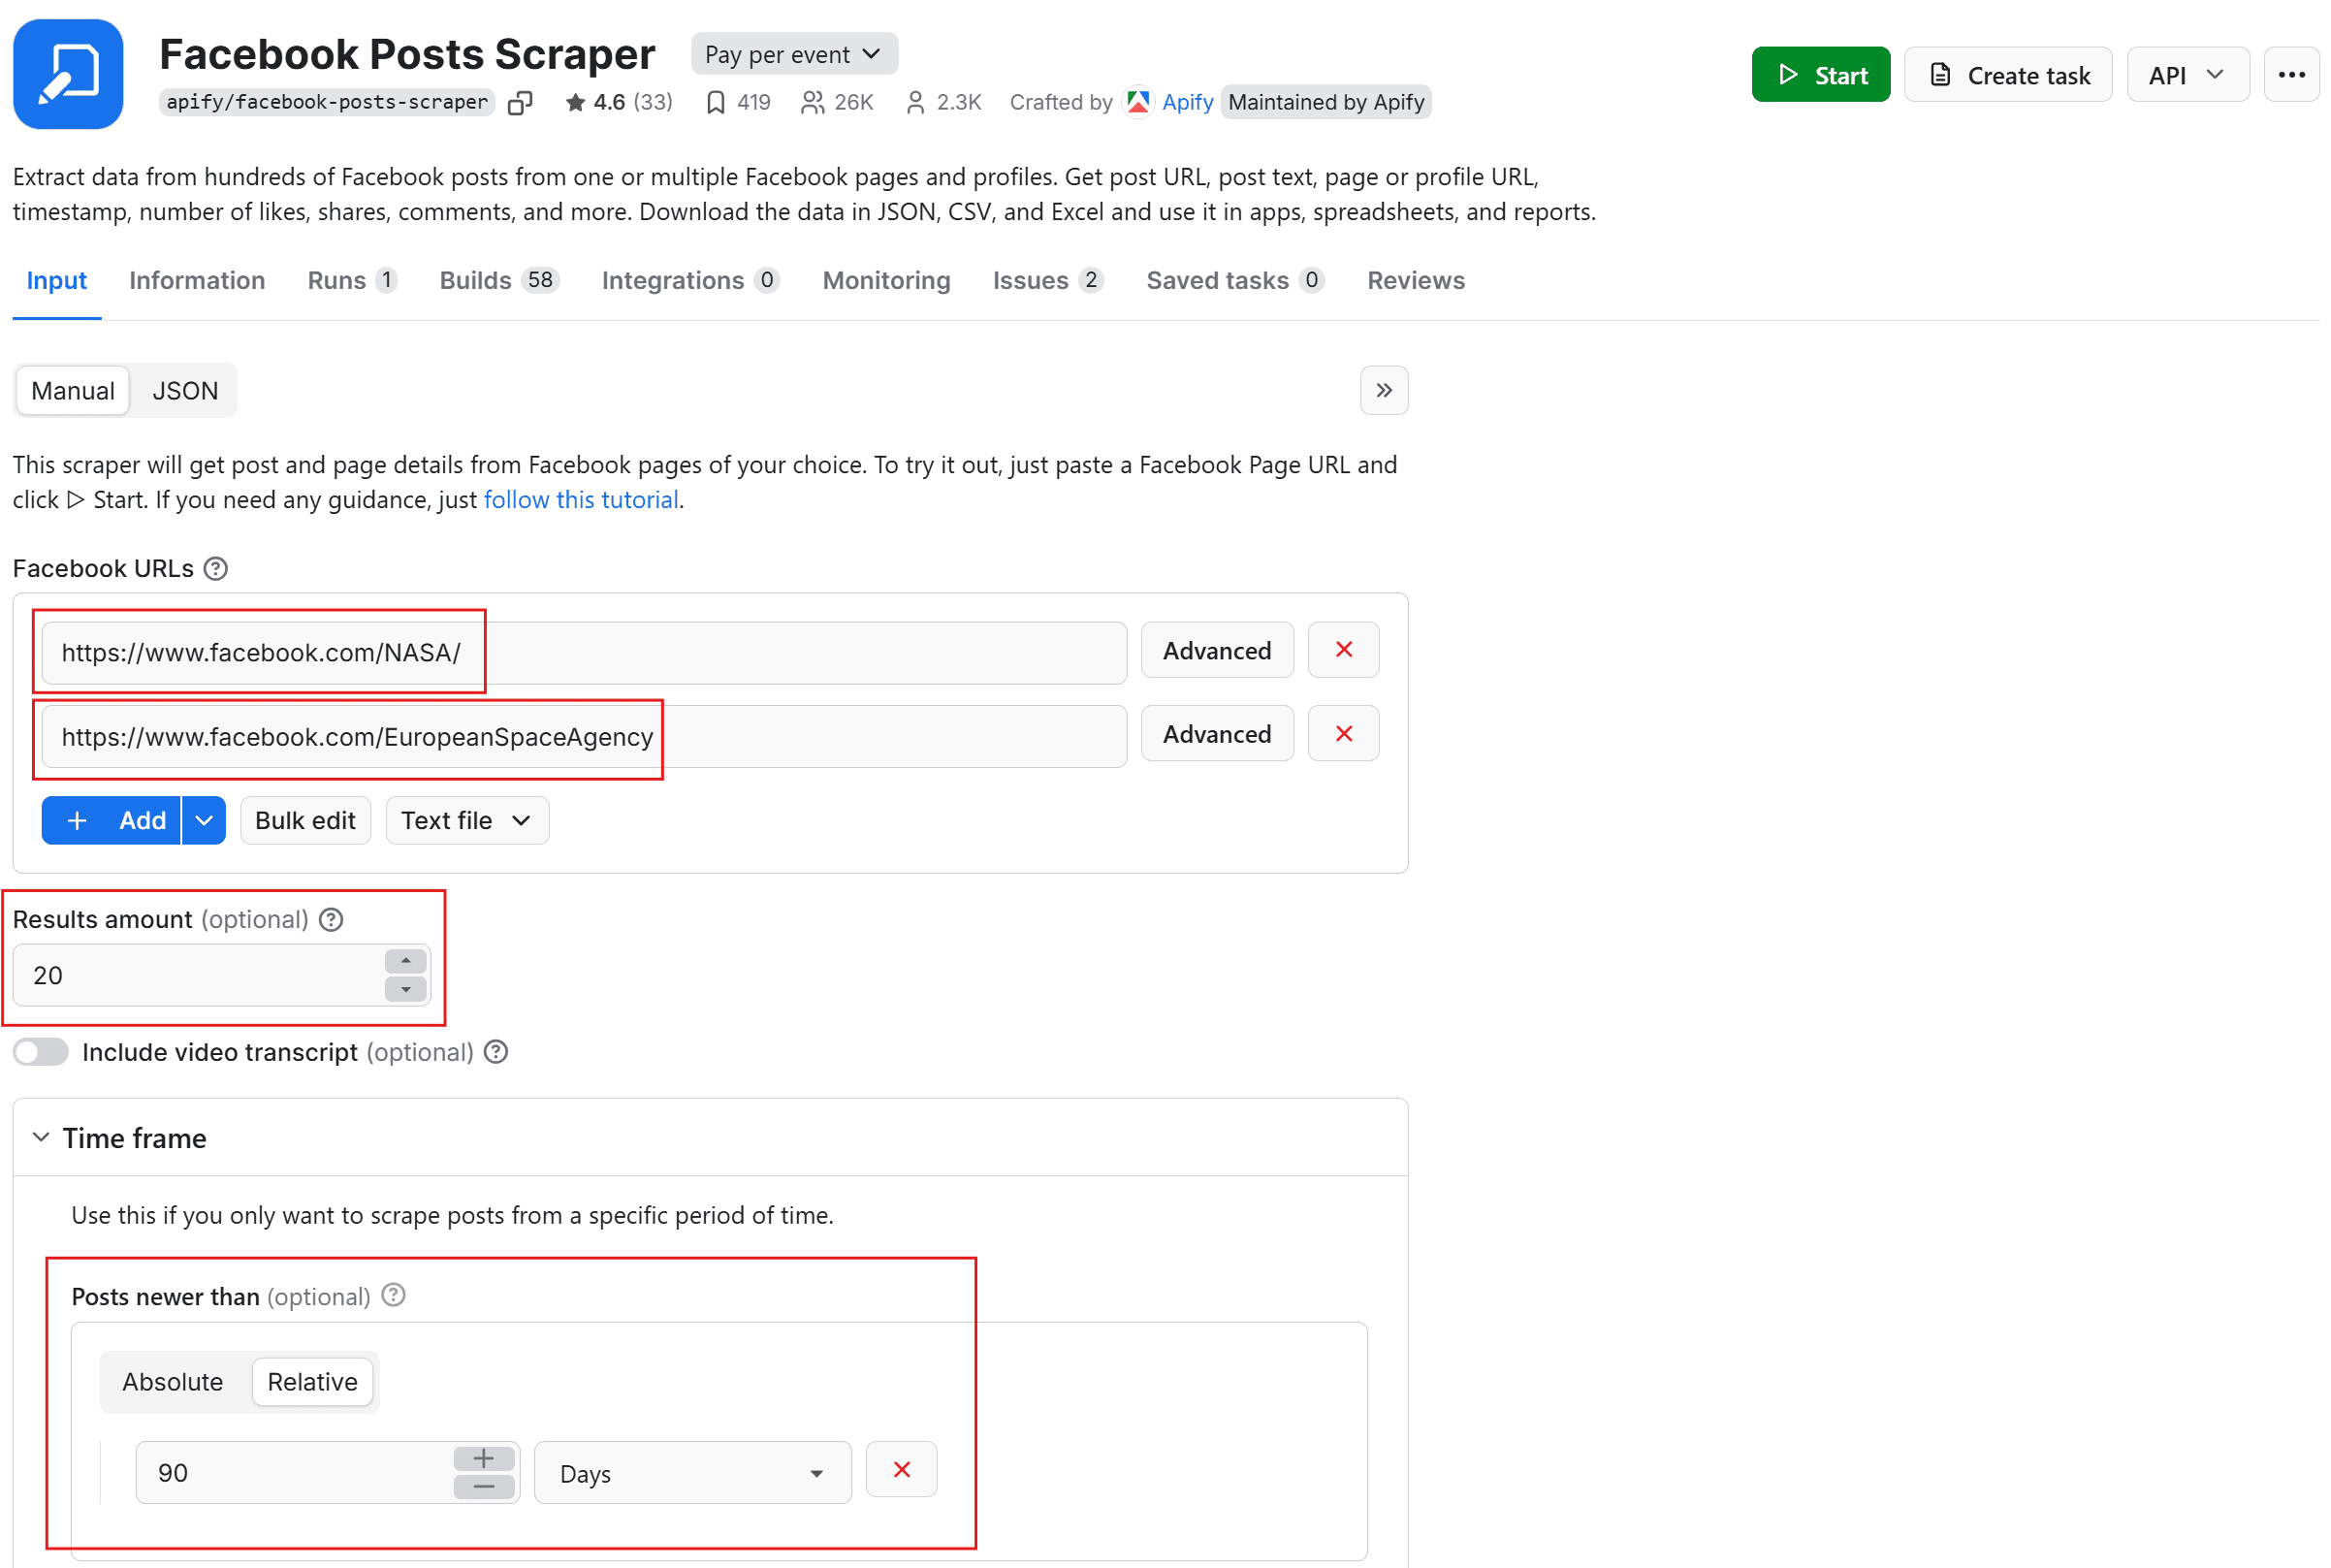Switch to the Absolute time frame option
This screenshot has height=1568, width=2331.
tap(173, 1382)
